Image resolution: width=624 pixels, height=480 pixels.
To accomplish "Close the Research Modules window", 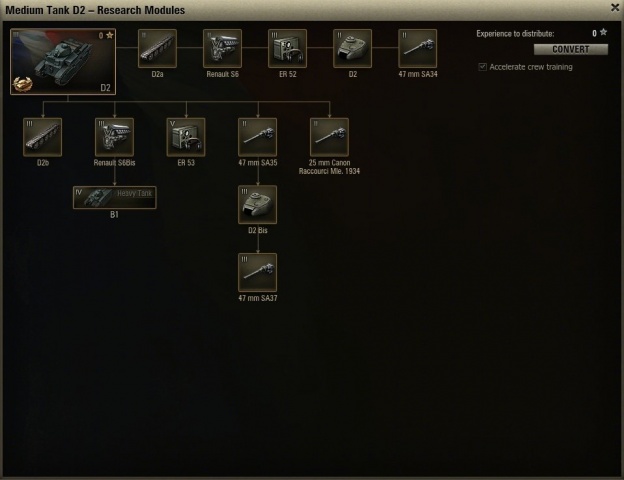I will coord(615,8).
